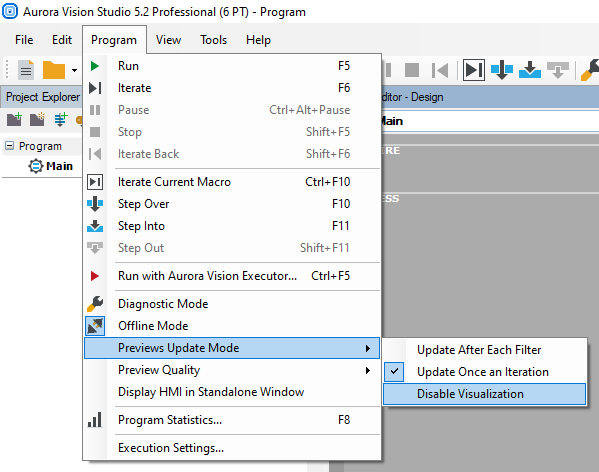This screenshot has width=599, height=472.
Task: Click the toolbar Step Out icon
Action: (x=558, y=70)
